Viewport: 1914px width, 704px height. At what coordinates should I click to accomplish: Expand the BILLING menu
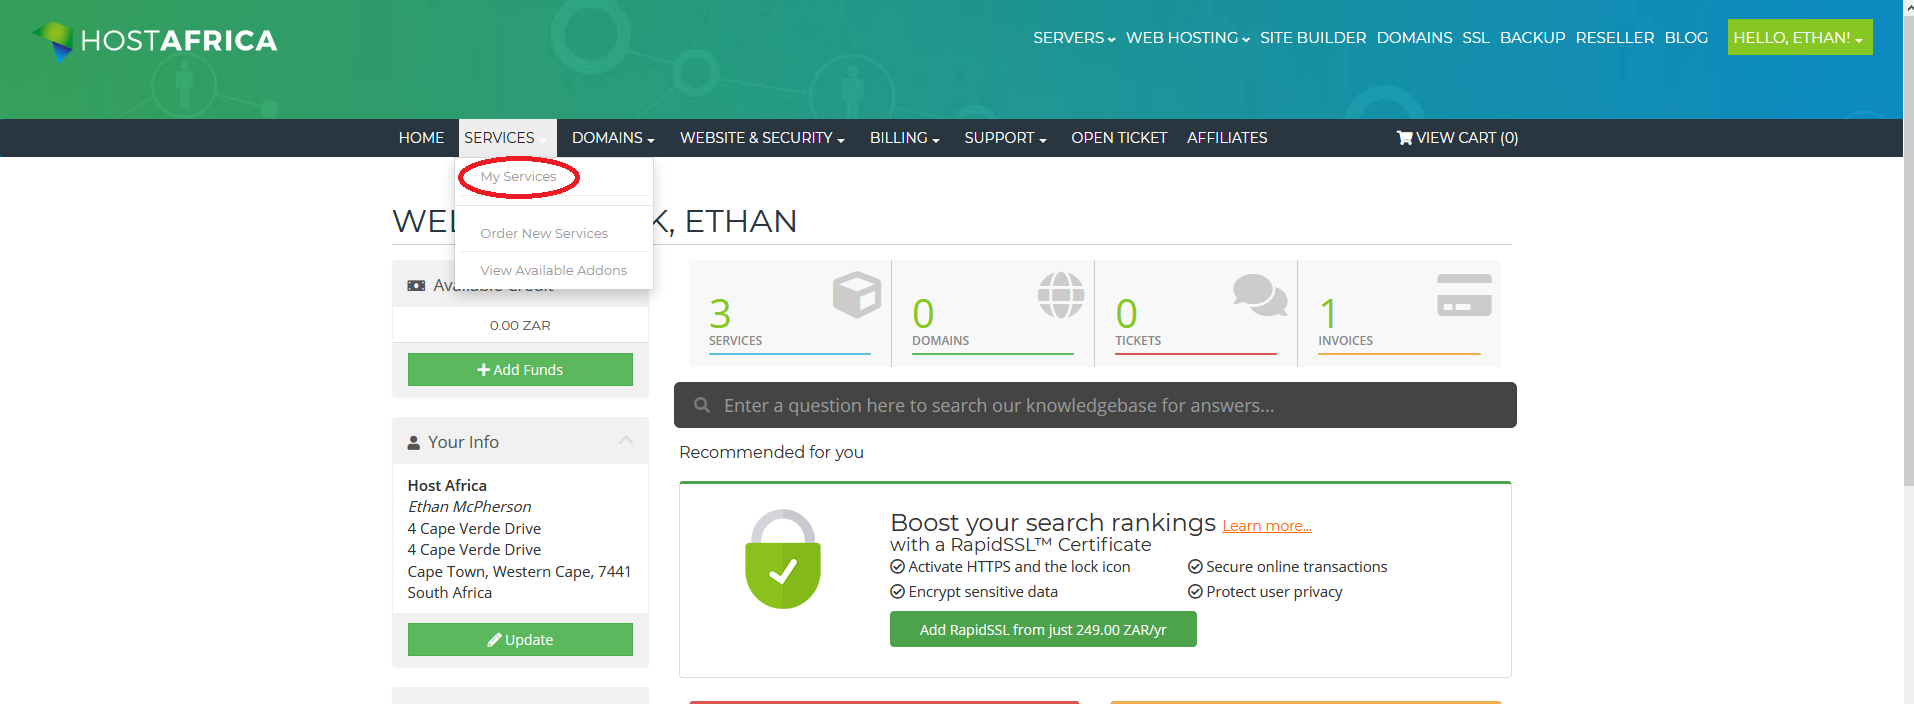905,138
